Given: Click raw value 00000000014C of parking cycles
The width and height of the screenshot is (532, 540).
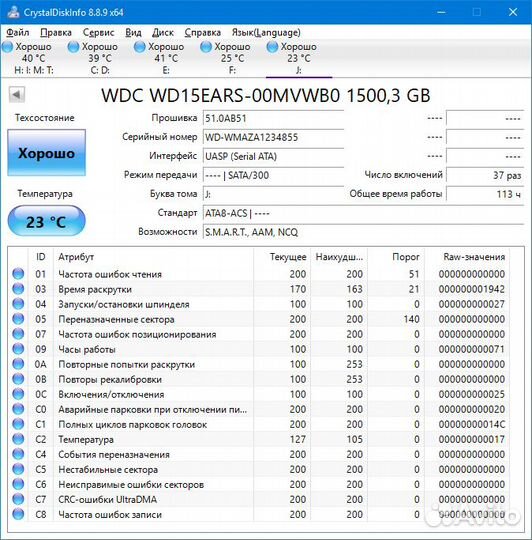Looking at the screenshot, I should click(x=472, y=424).
